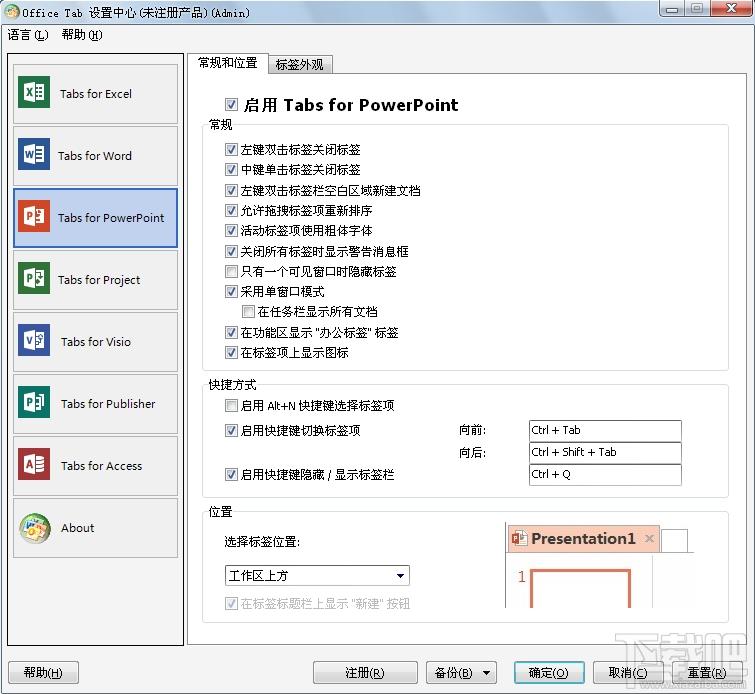The height and width of the screenshot is (694, 755).
Task: Click the Ctrl + Q shortcut field
Action: tap(605, 475)
